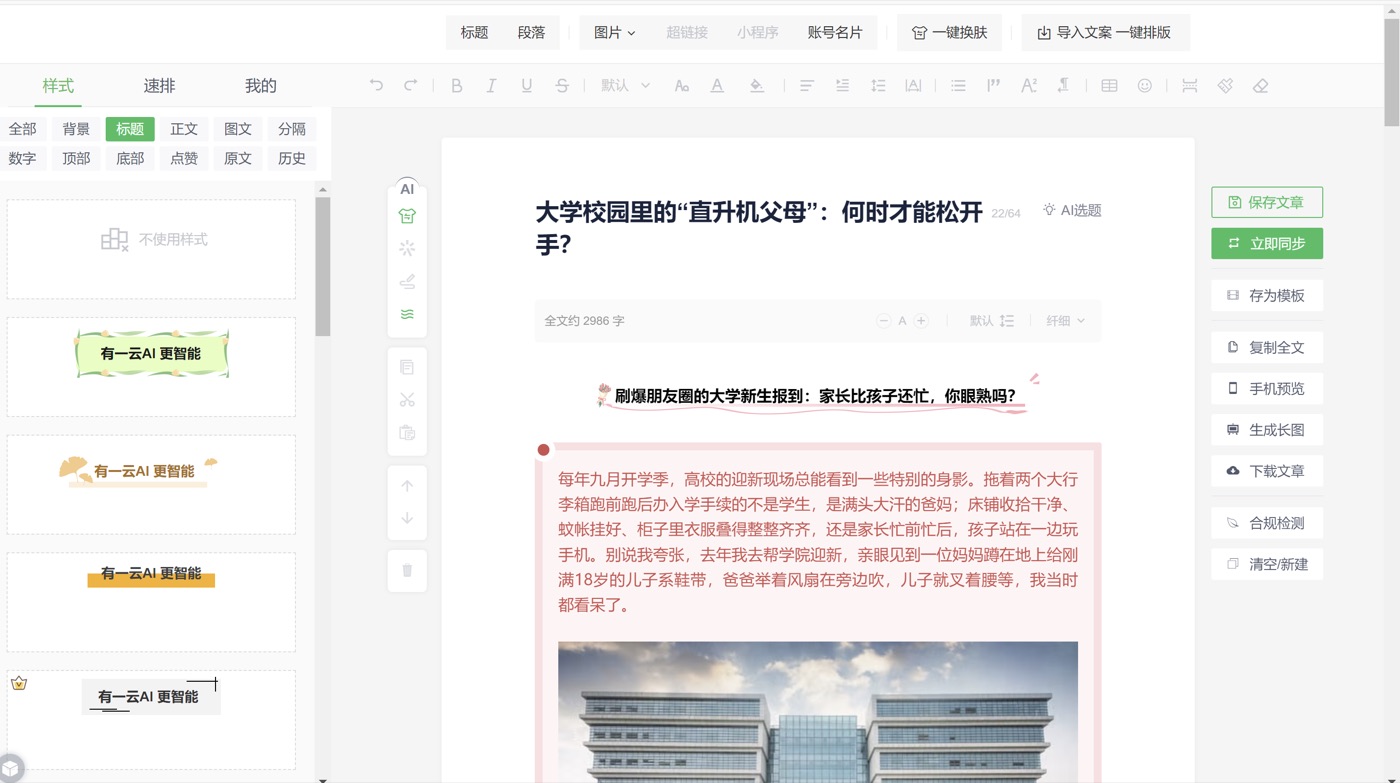Toggle the bullet list formatting

958,86
